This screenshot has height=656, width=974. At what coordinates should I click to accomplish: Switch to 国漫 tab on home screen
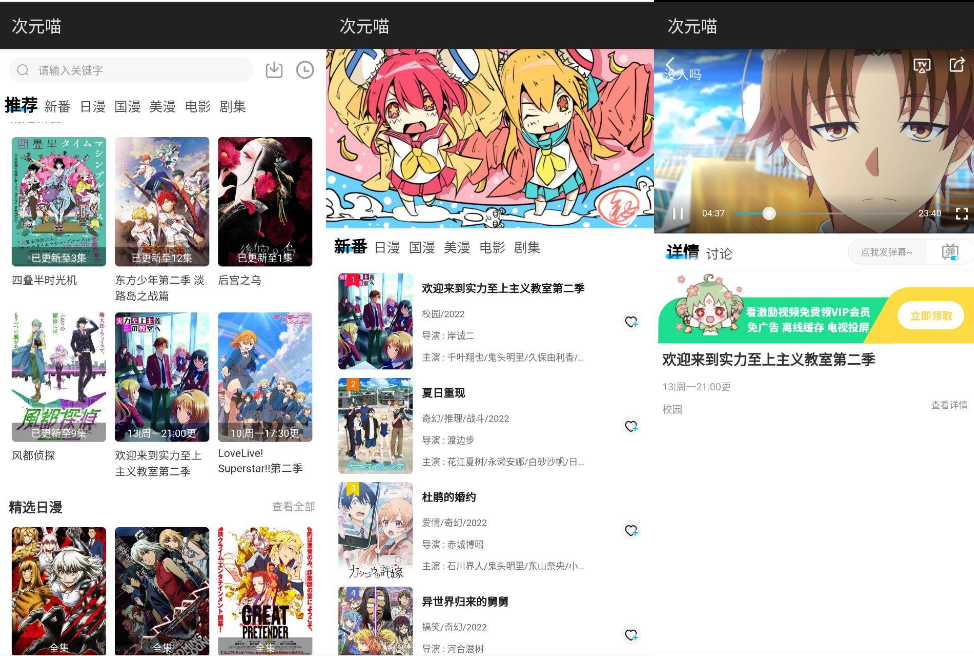tap(127, 107)
